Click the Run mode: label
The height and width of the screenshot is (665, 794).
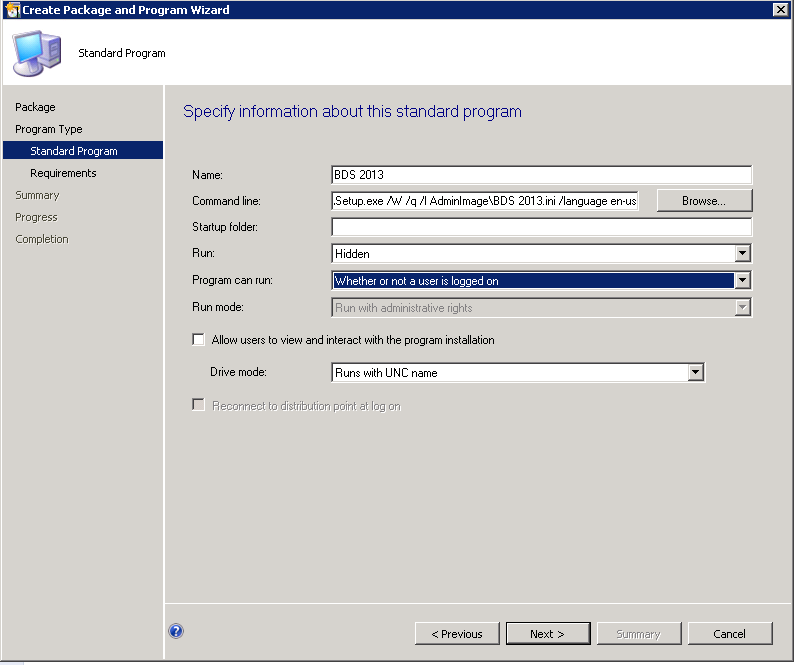218,307
